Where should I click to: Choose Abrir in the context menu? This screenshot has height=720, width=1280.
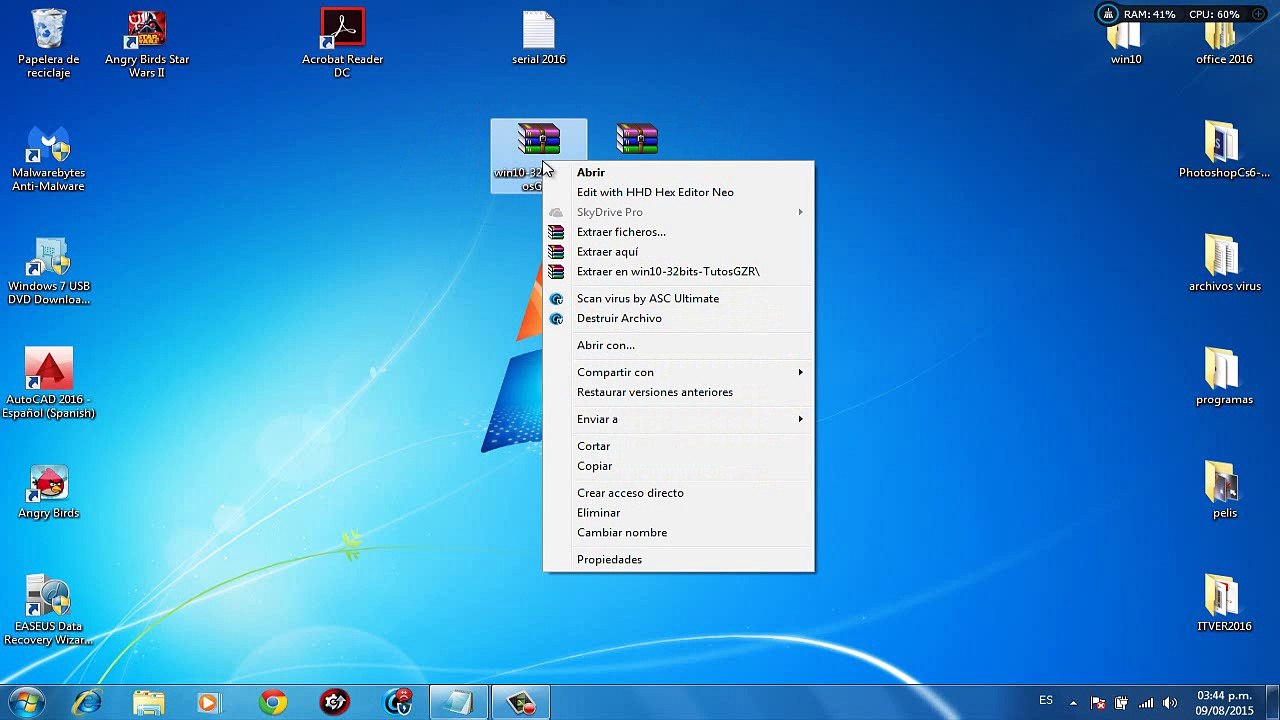tap(679, 172)
